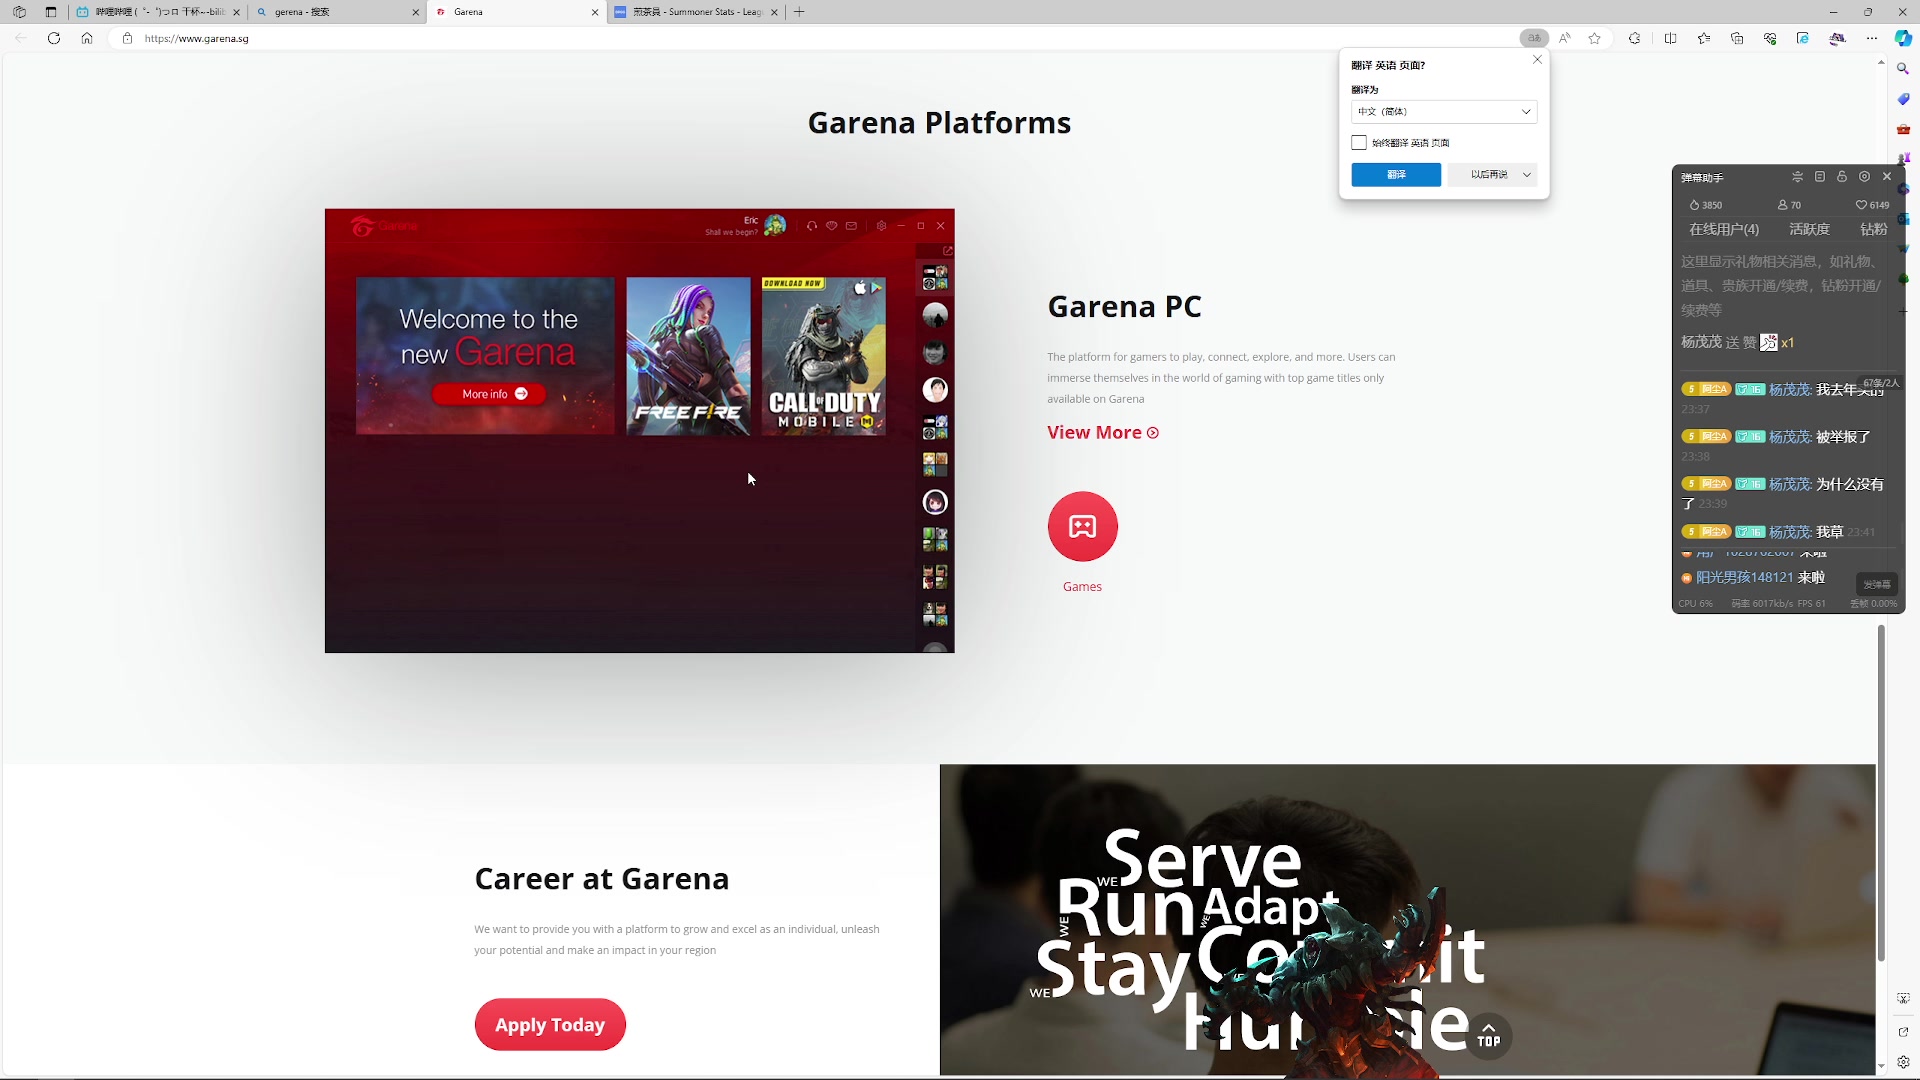
Task: Switch to the bilibili tab
Action: 158,12
